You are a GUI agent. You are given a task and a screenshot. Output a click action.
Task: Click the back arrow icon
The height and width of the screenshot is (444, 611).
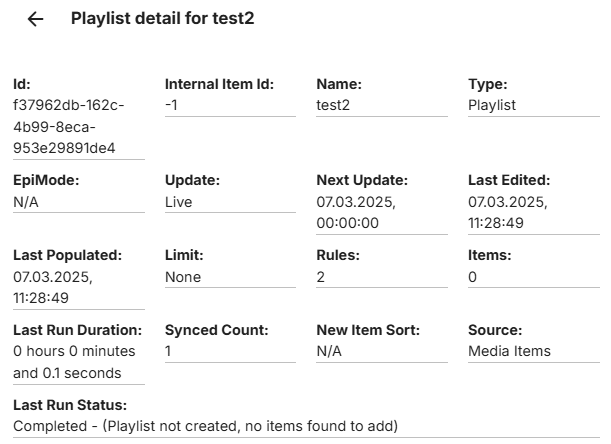[36, 19]
